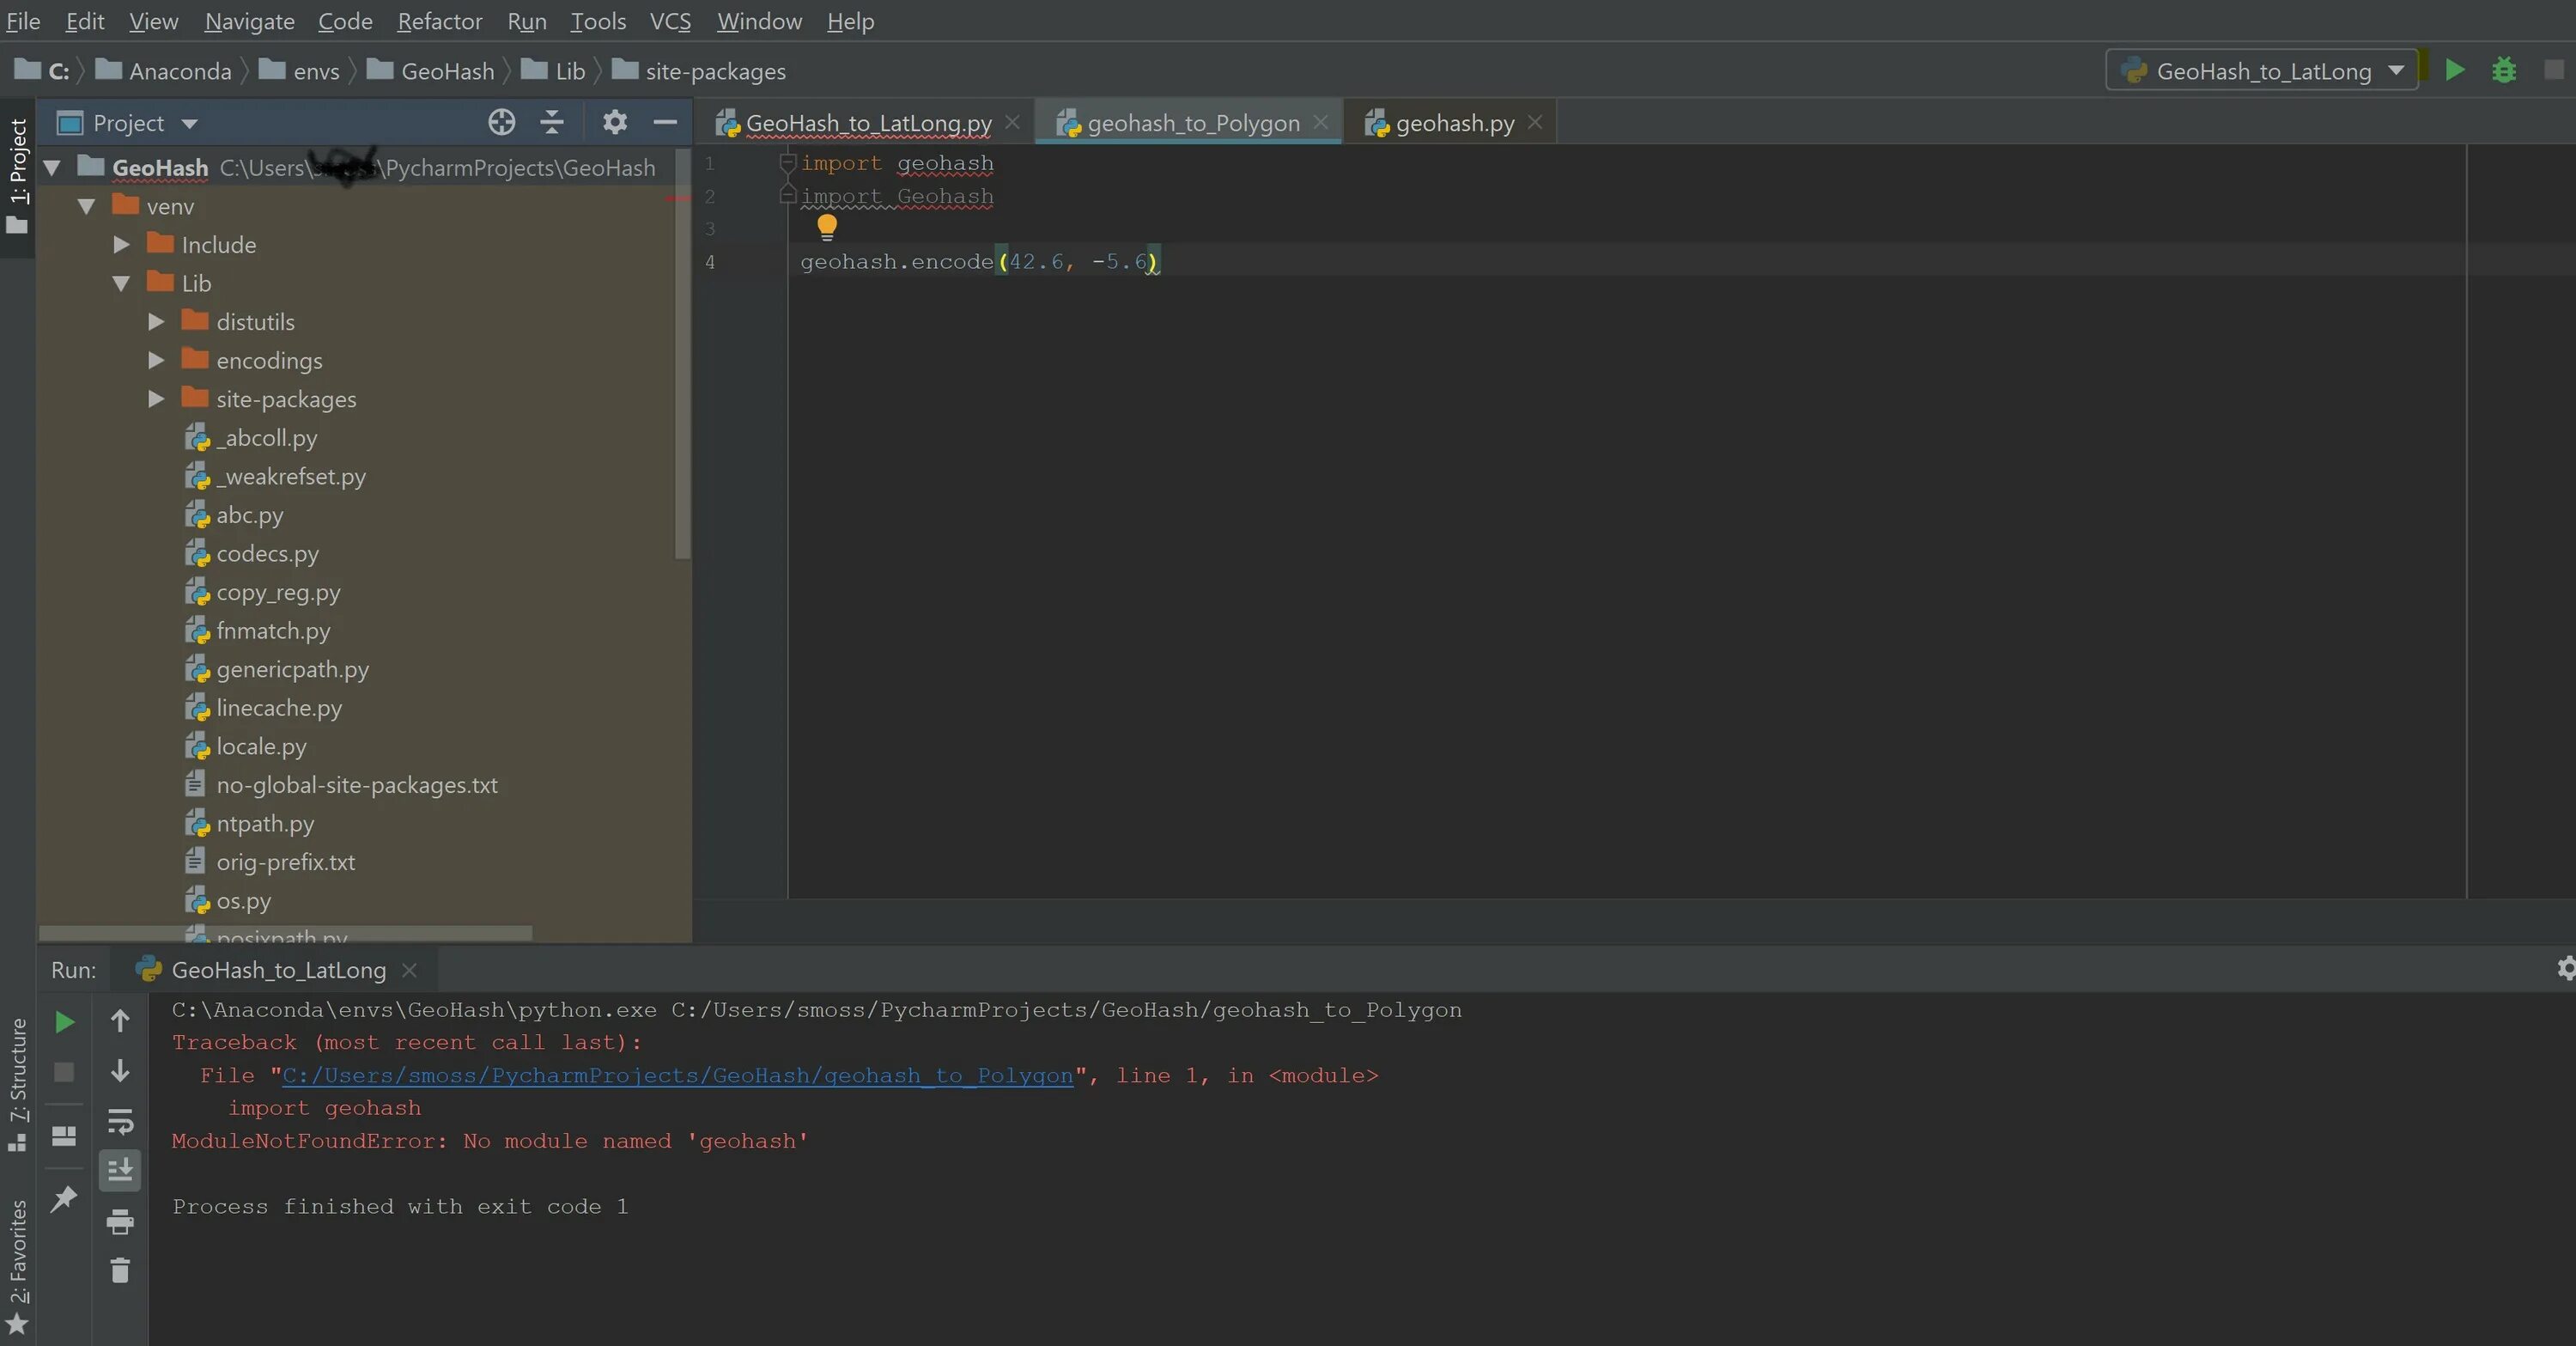2576x1346 pixels.
Task: Pin the Run tab with the pin icon
Action: [64, 1198]
